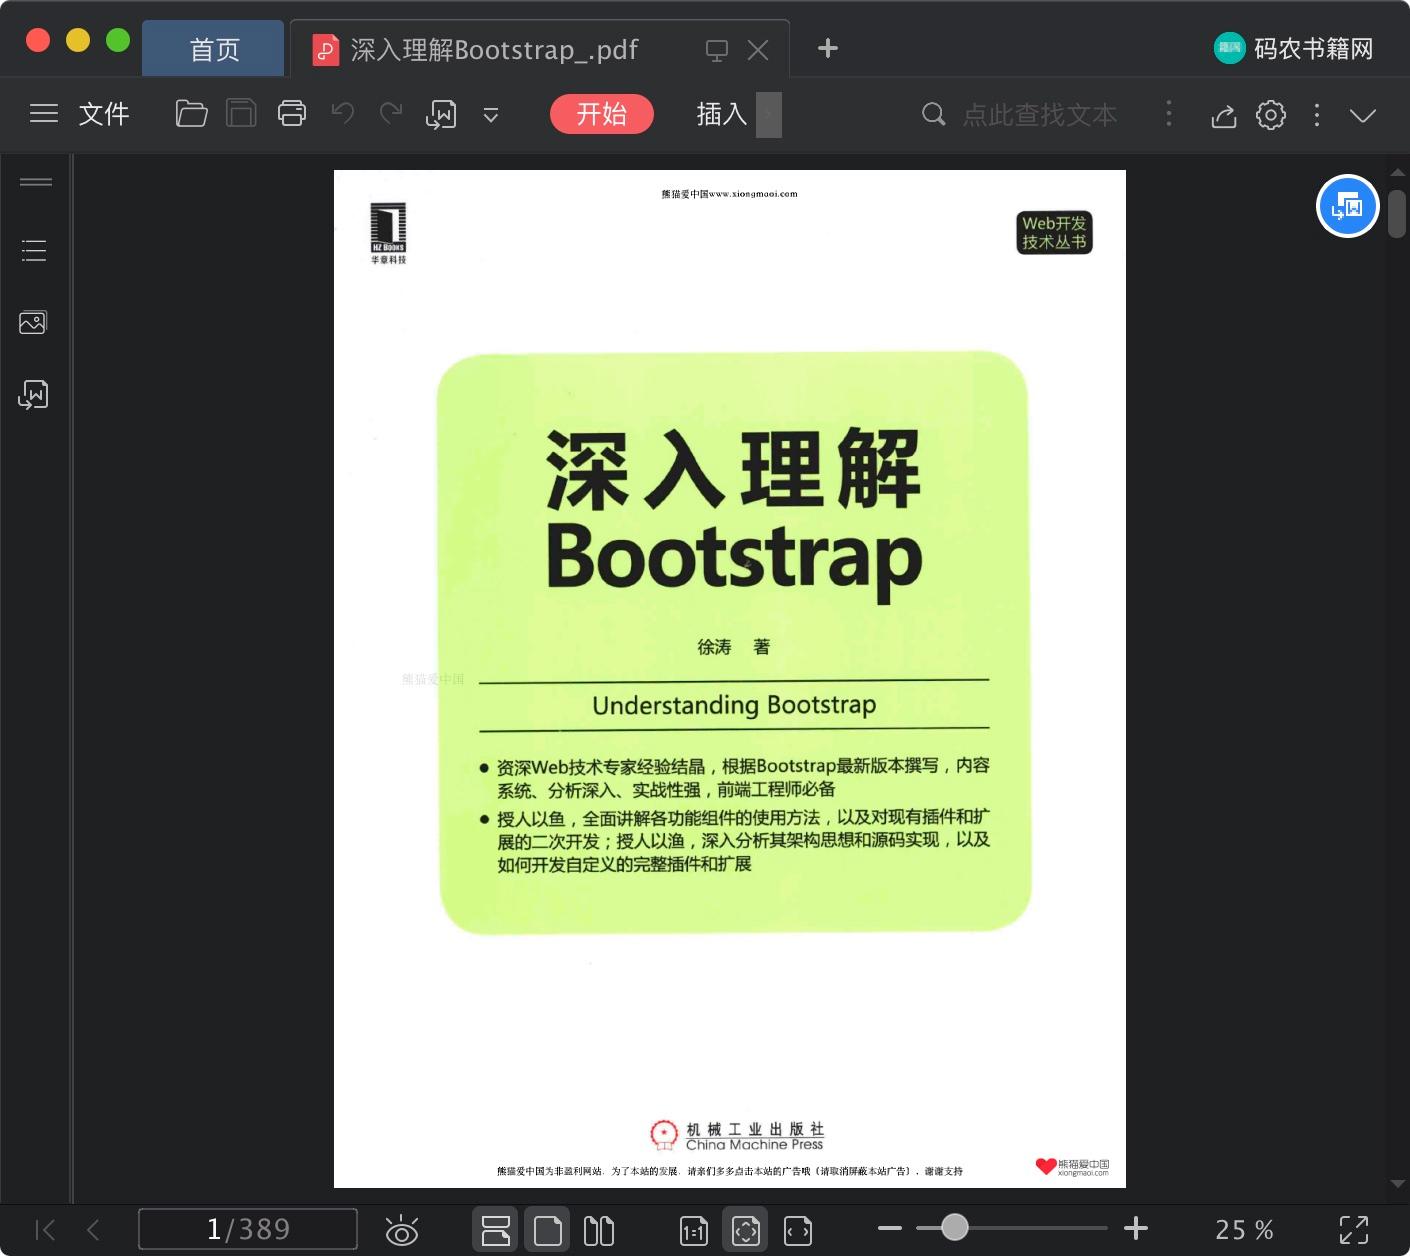1410x1256 pixels.
Task: Zoom out with minus button
Action: tap(889, 1228)
